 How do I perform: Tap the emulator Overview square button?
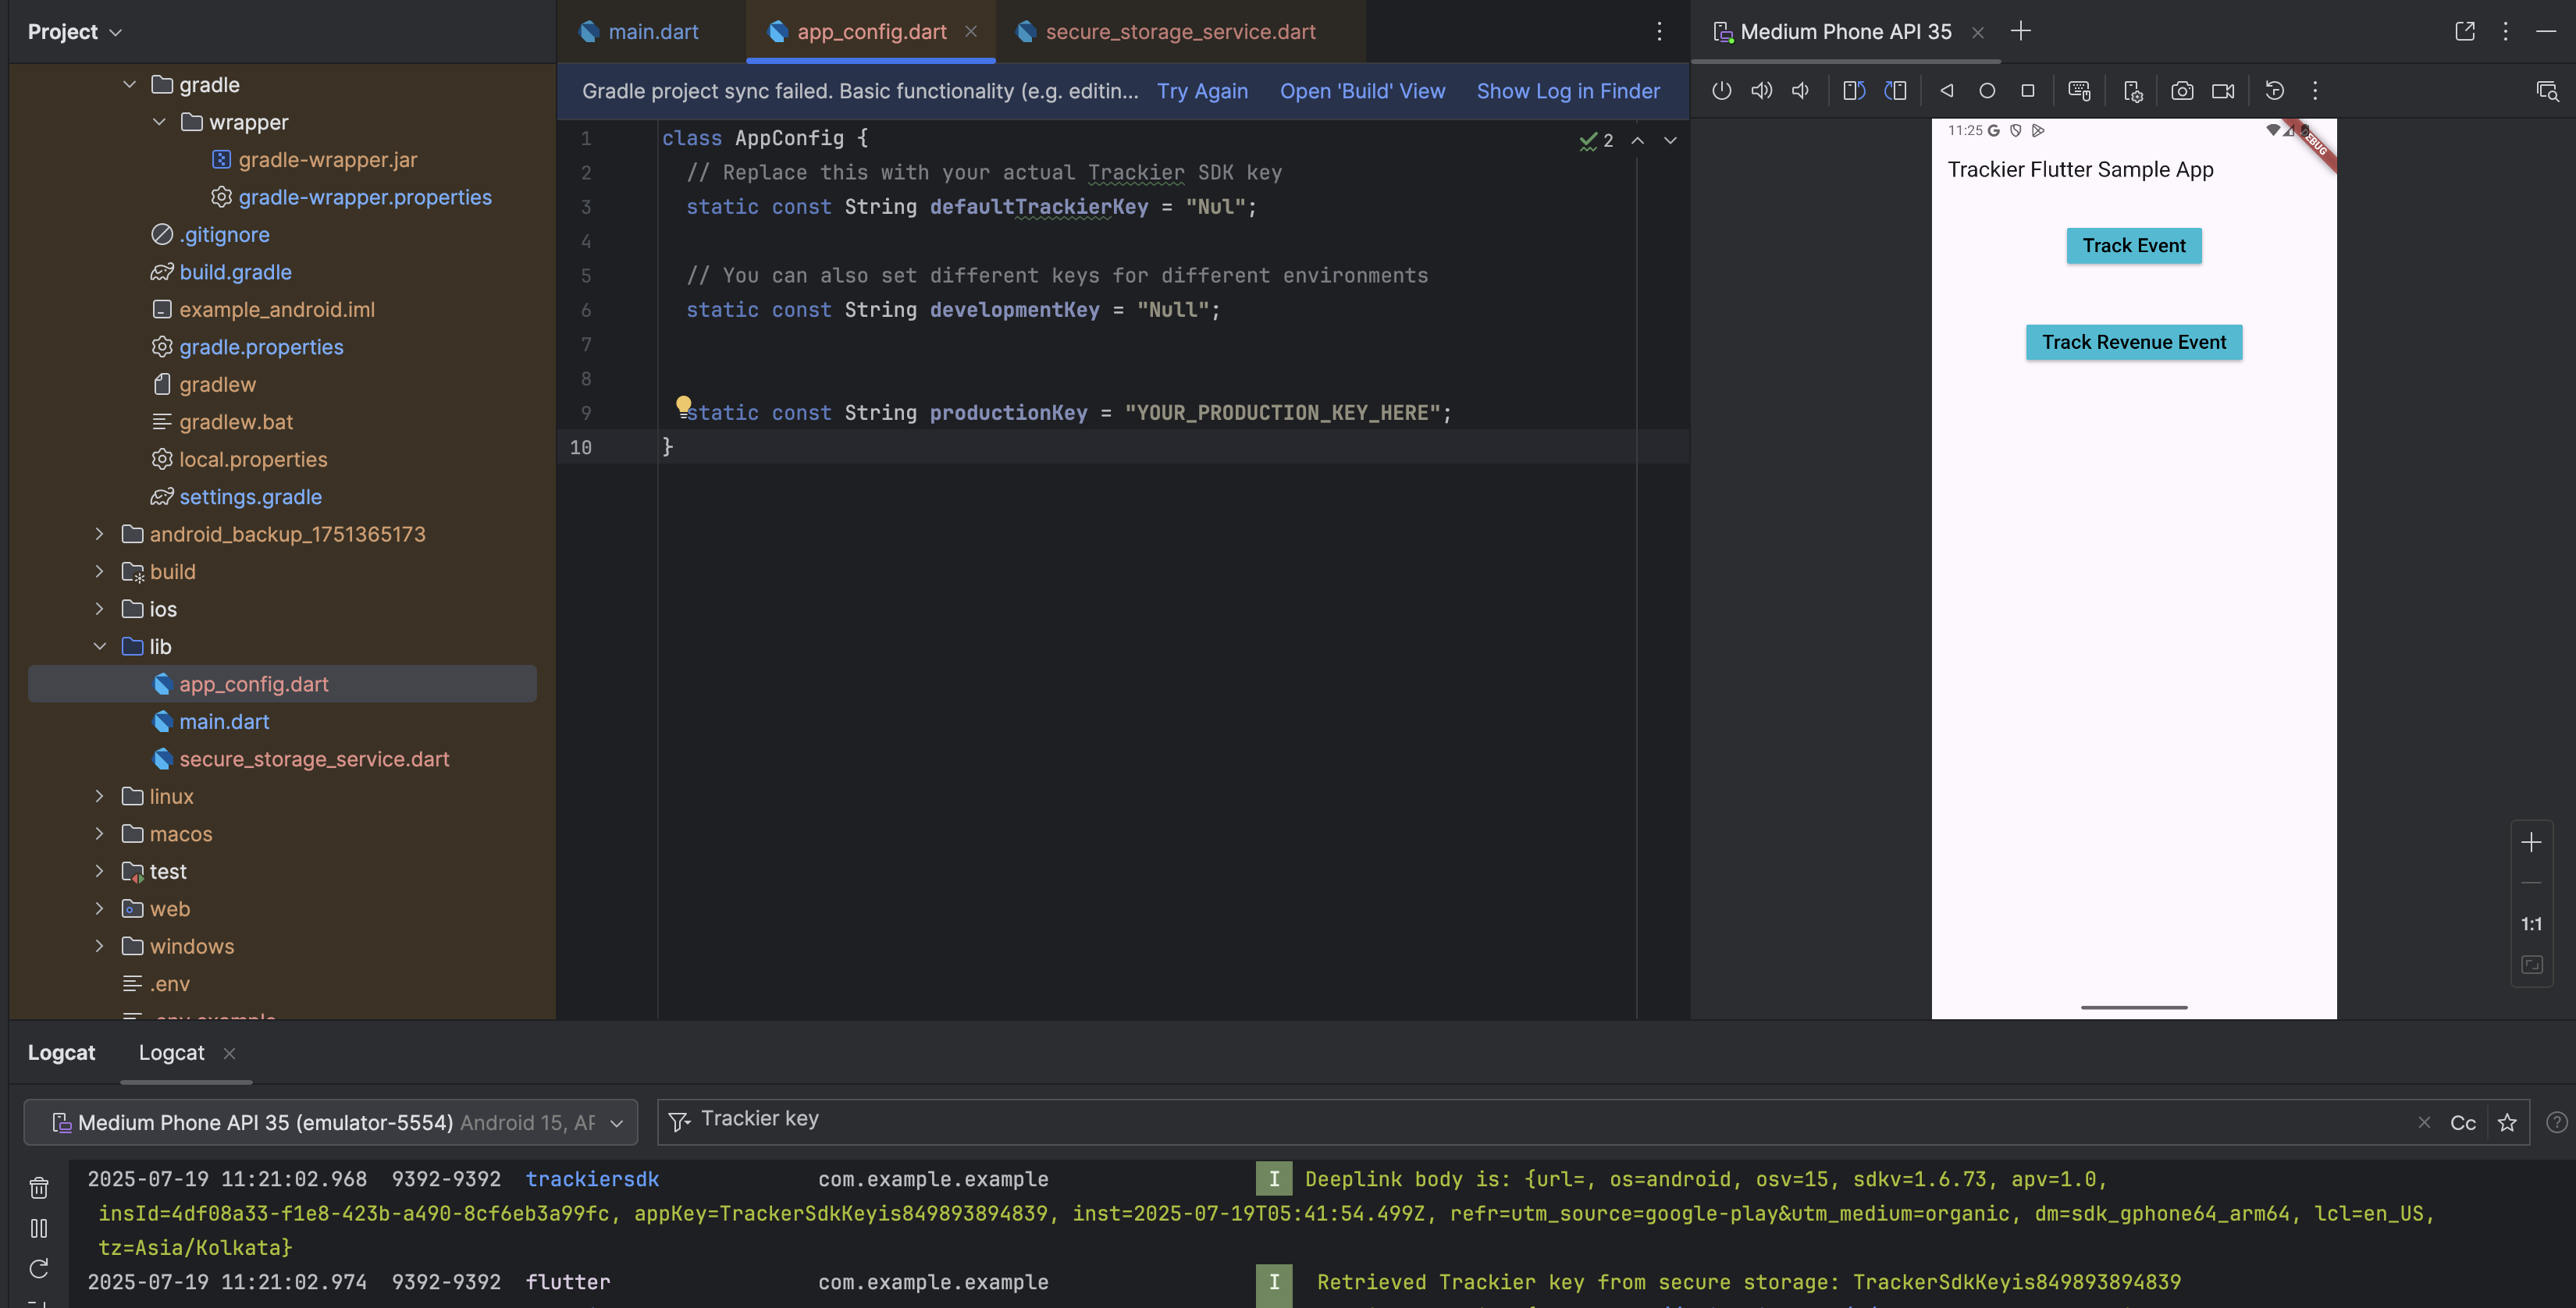pyautogui.click(x=2028, y=91)
